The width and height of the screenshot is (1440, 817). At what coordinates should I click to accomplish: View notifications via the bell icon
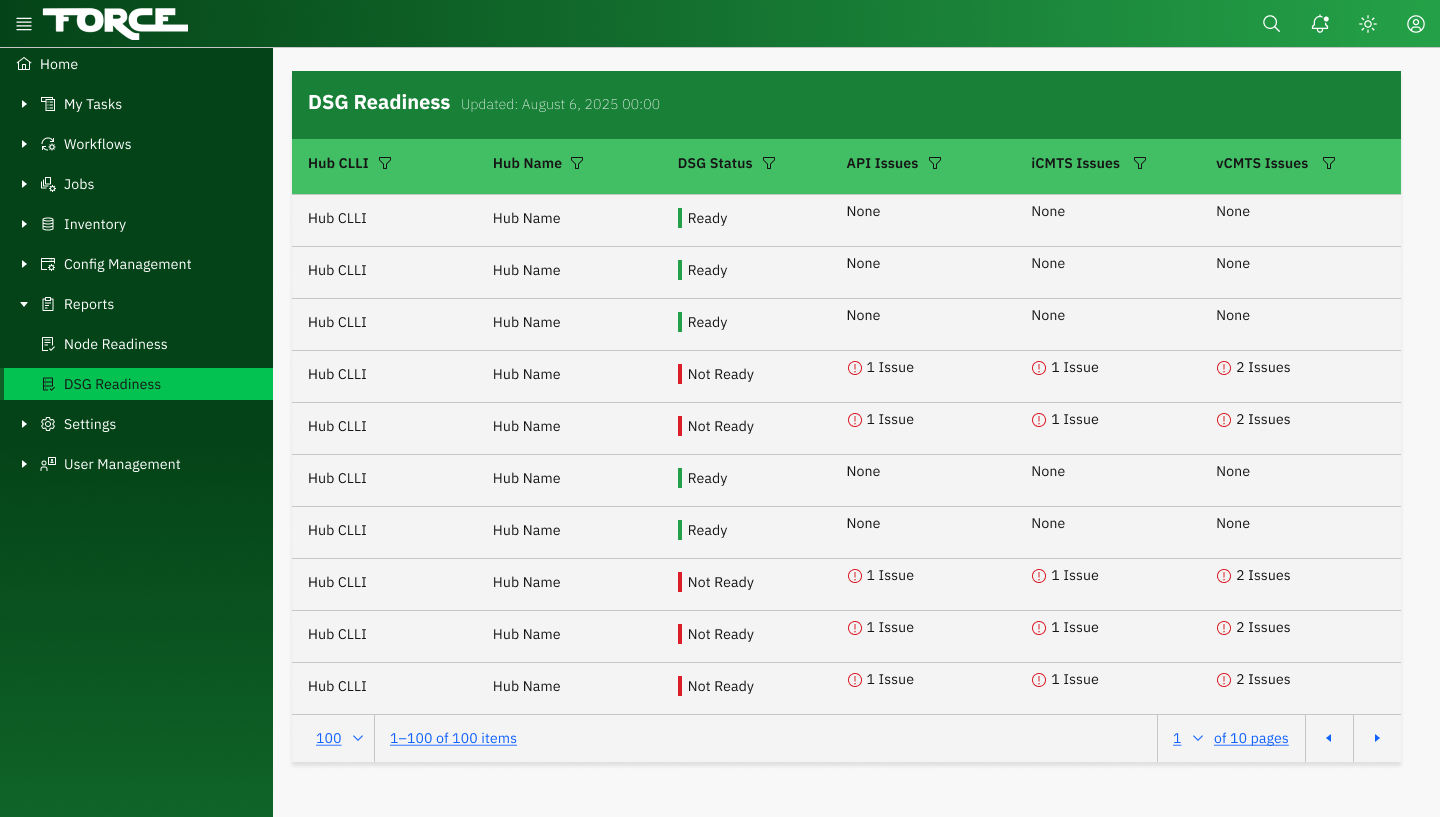pos(1319,23)
